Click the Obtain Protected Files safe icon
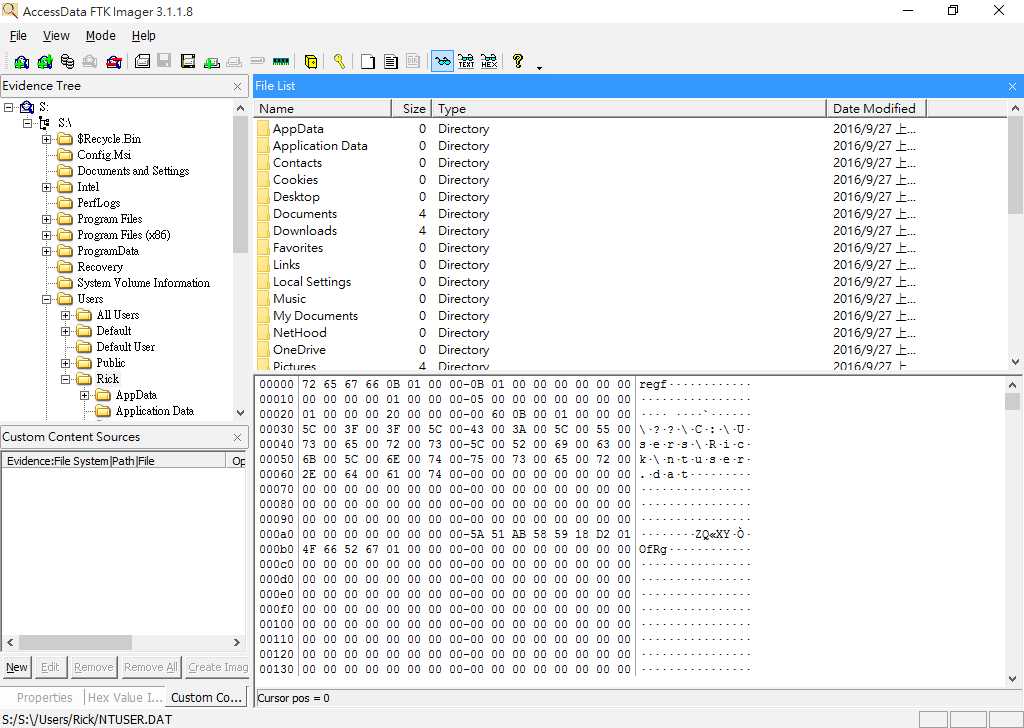Viewport: 1024px width, 728px height. [x=311, y=61]
